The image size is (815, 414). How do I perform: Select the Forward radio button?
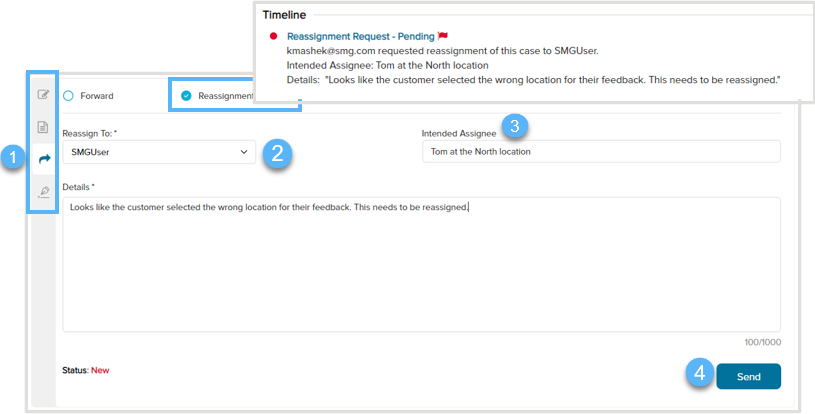(x=69, y=96)
